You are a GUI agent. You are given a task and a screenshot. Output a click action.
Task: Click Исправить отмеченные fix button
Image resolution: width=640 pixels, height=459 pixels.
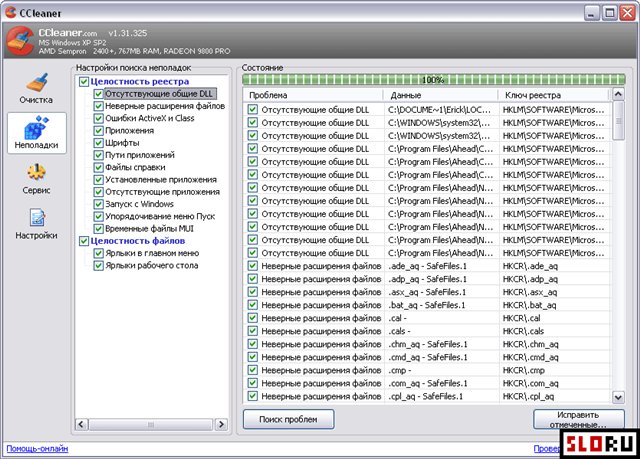(579, 419)
